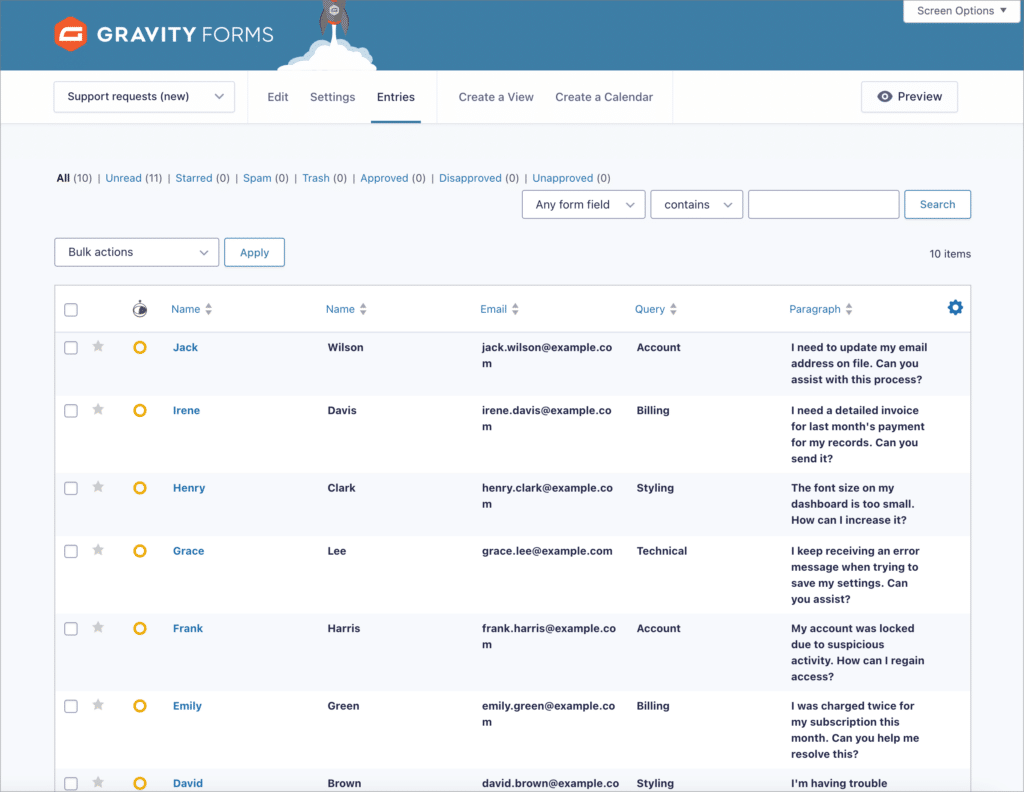This screenshot has height=792, width=1024.
Task: Switch to the Edit tab
Action: click(x=277, y=97)
